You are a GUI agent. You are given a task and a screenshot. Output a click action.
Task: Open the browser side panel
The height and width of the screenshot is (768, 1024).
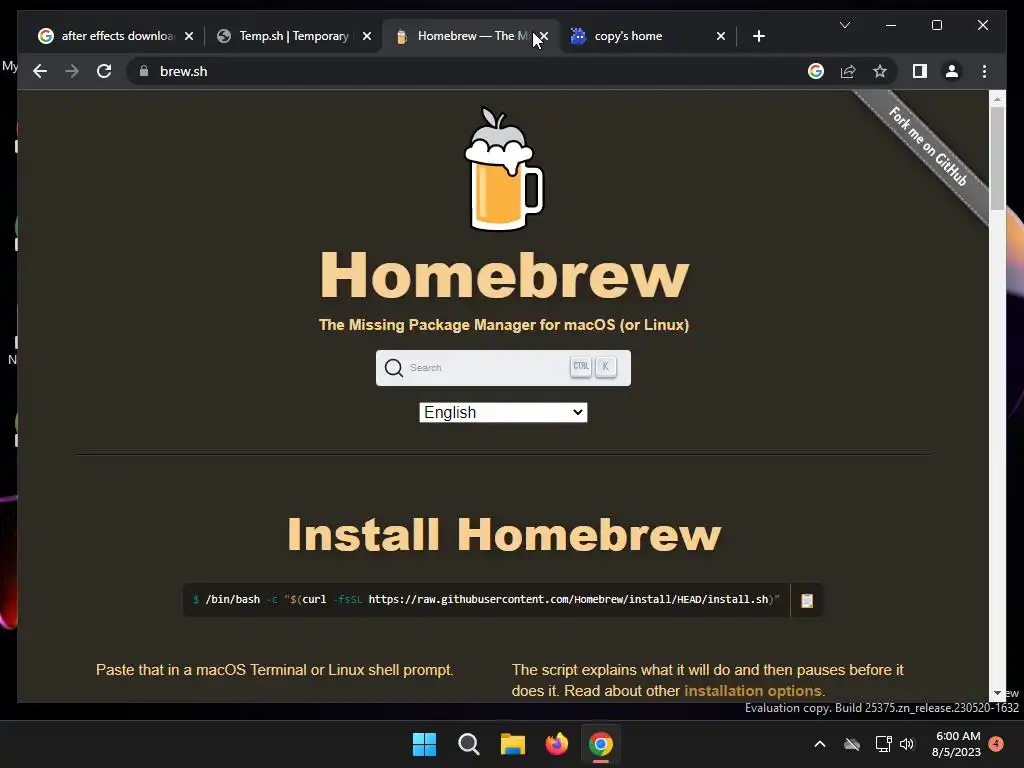[x=920, y=71]
